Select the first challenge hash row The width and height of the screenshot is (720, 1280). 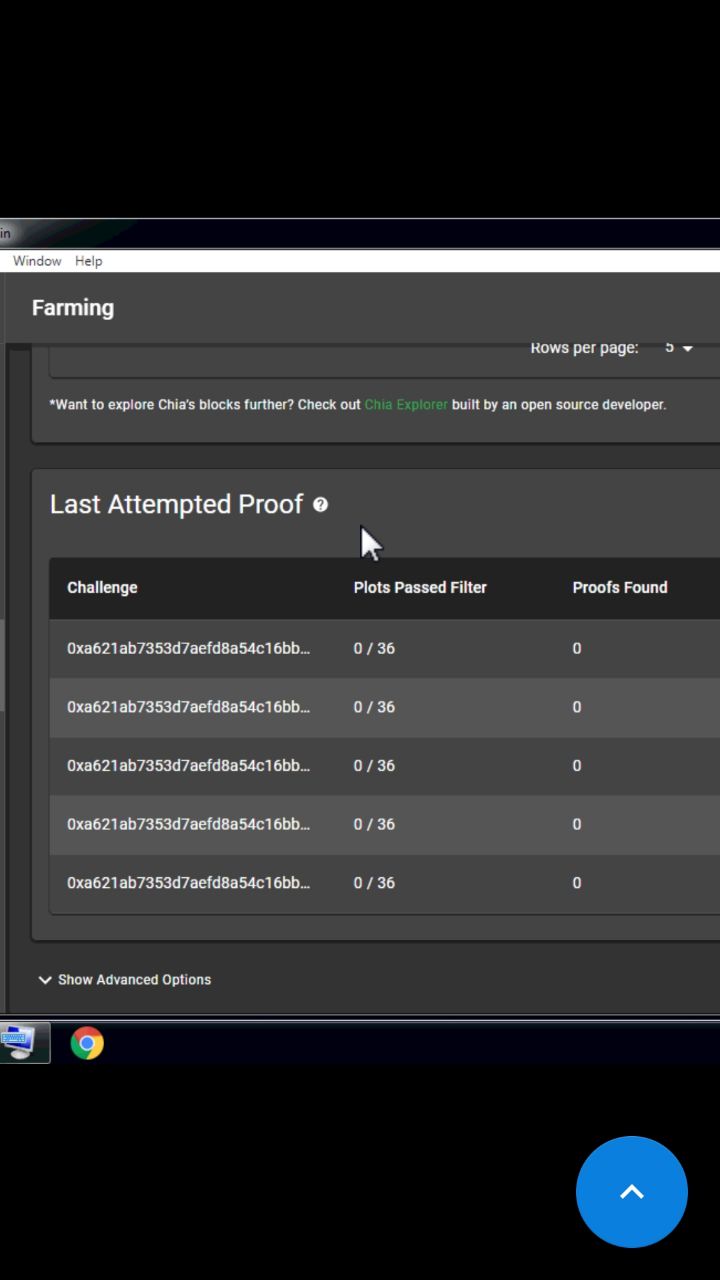[x=385, y=648]
